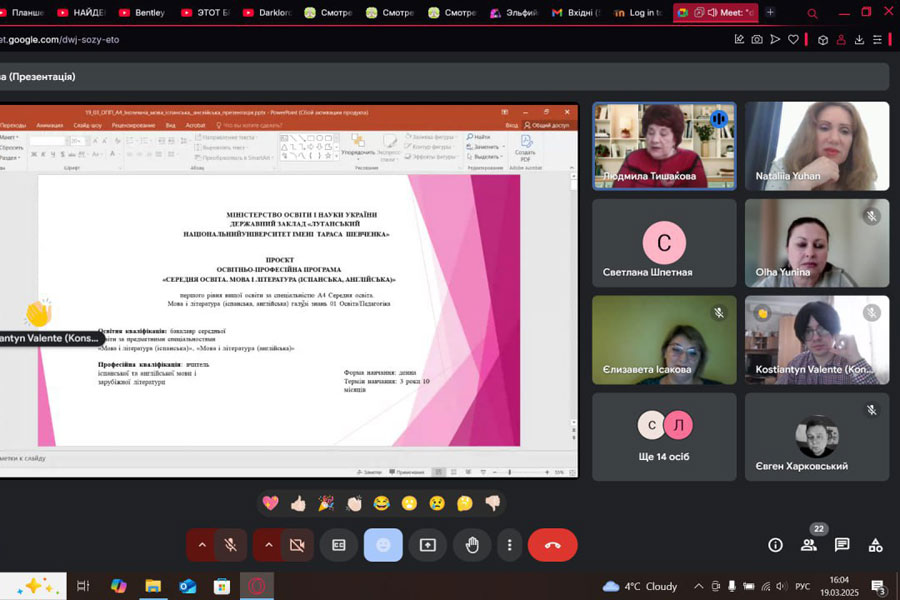
Task: Raise hand in the meeting
Action: [x=472, y=545]
